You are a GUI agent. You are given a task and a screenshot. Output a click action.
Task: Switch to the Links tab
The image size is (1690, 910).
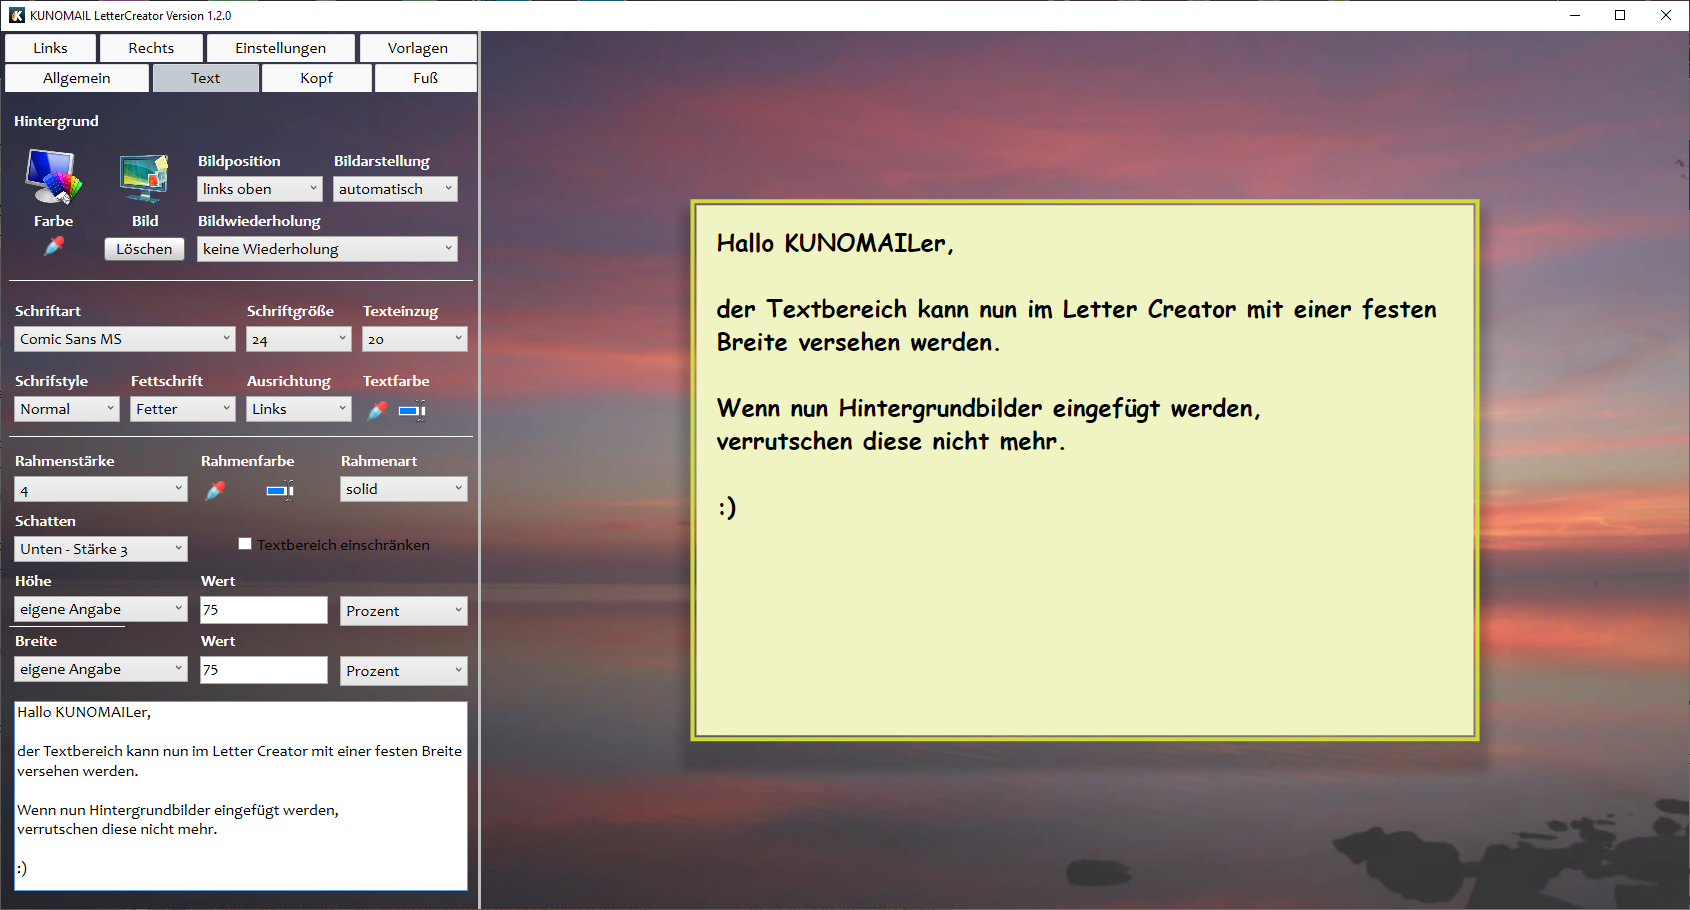[x=50, y=48]
